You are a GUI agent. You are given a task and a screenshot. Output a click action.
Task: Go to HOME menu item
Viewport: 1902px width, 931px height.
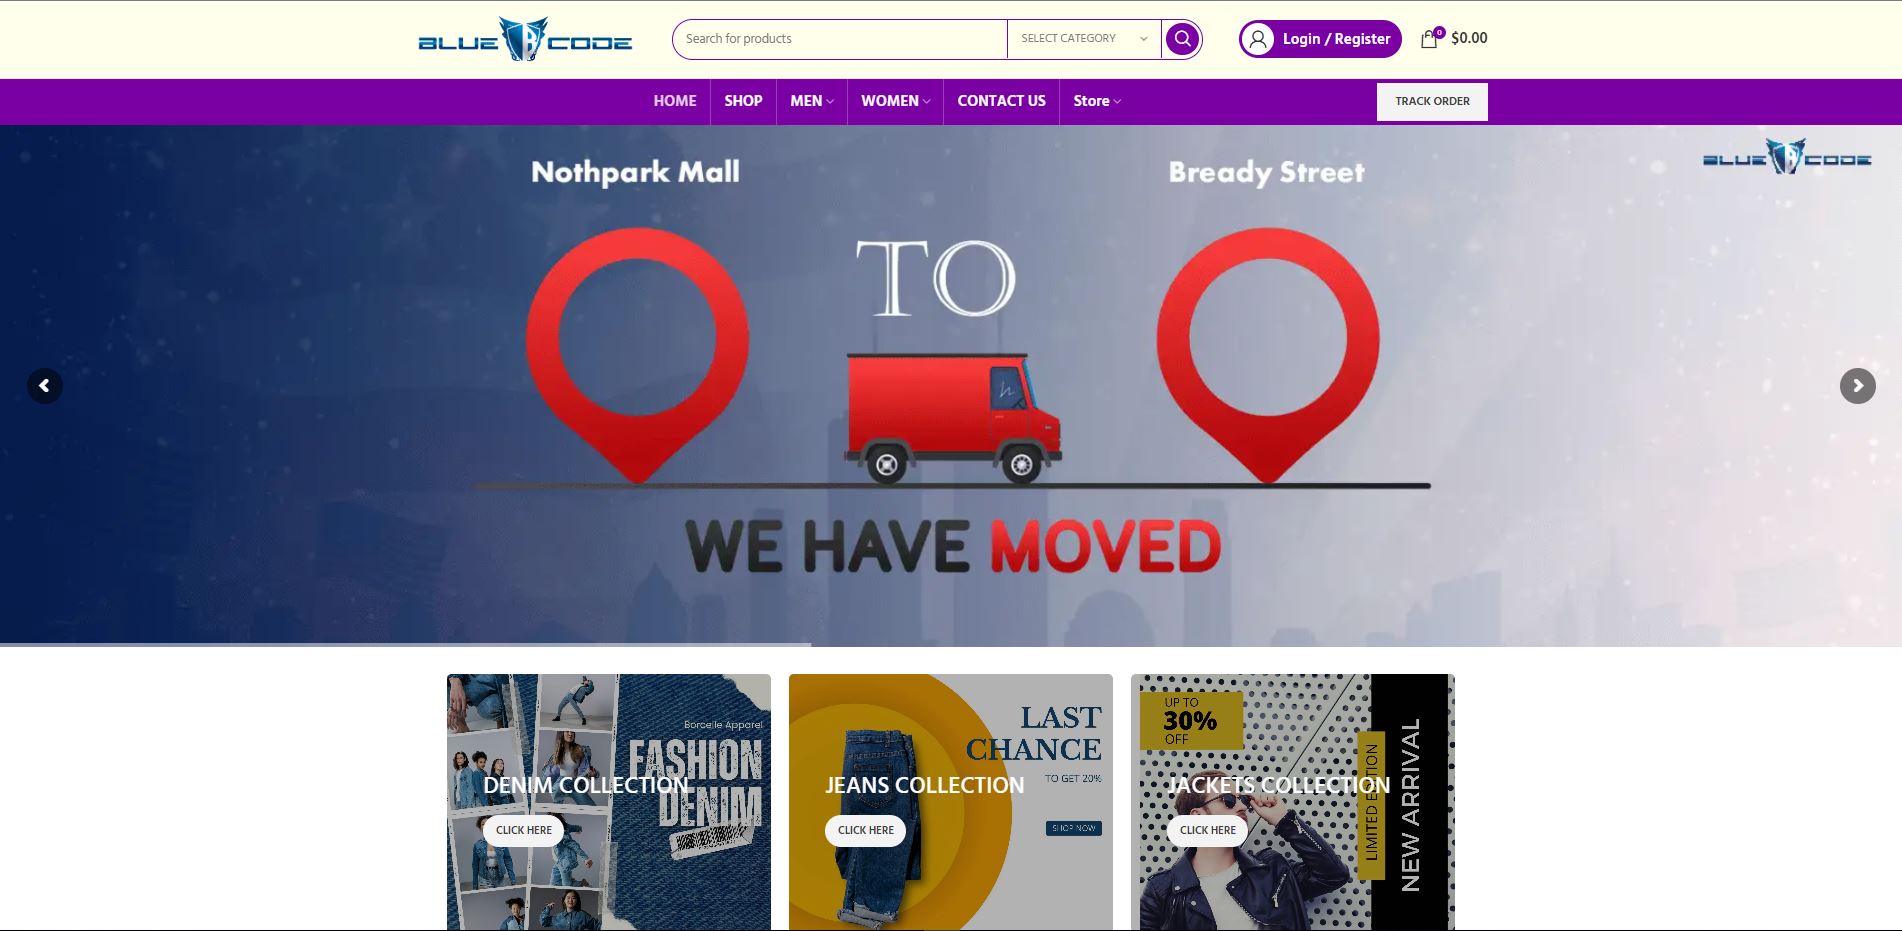click(x=675, y=101)
